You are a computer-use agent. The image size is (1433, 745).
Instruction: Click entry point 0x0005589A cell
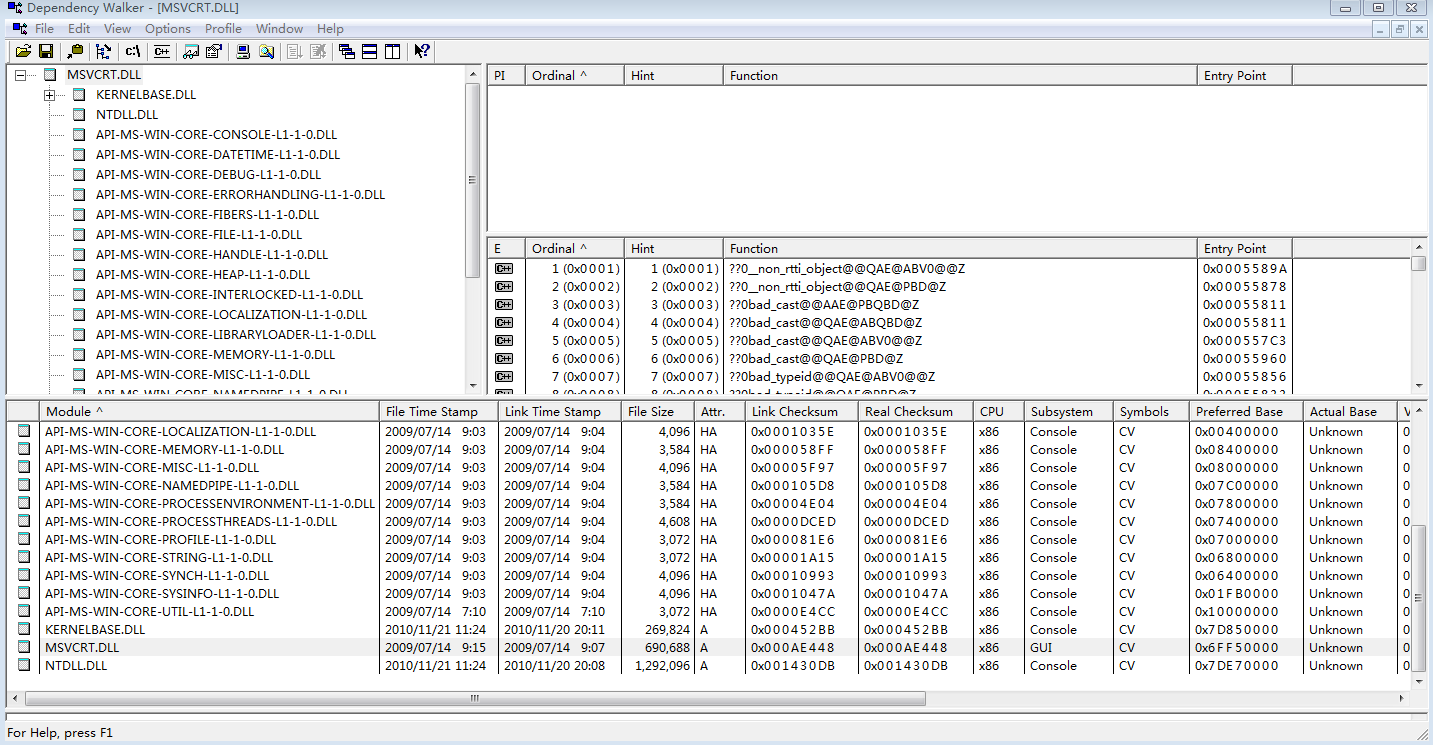(x=1245, y=269)
